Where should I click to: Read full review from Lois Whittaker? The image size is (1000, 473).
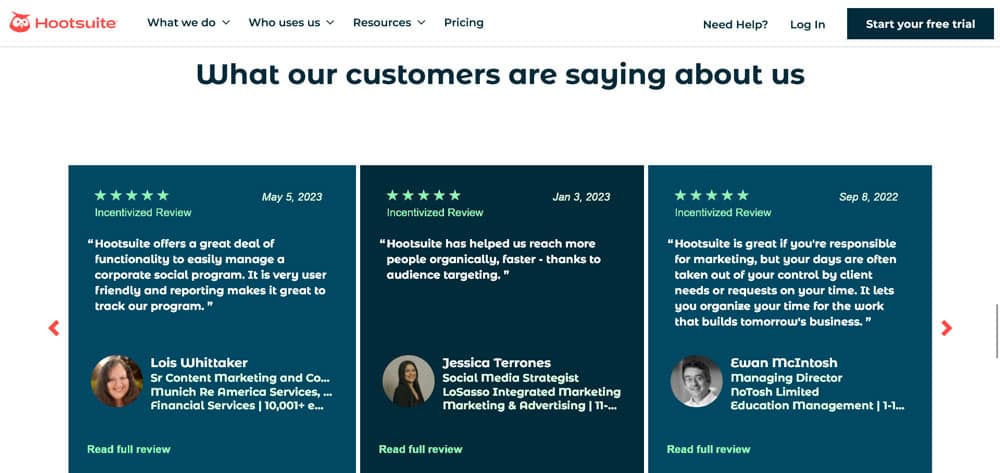(129, 449)
